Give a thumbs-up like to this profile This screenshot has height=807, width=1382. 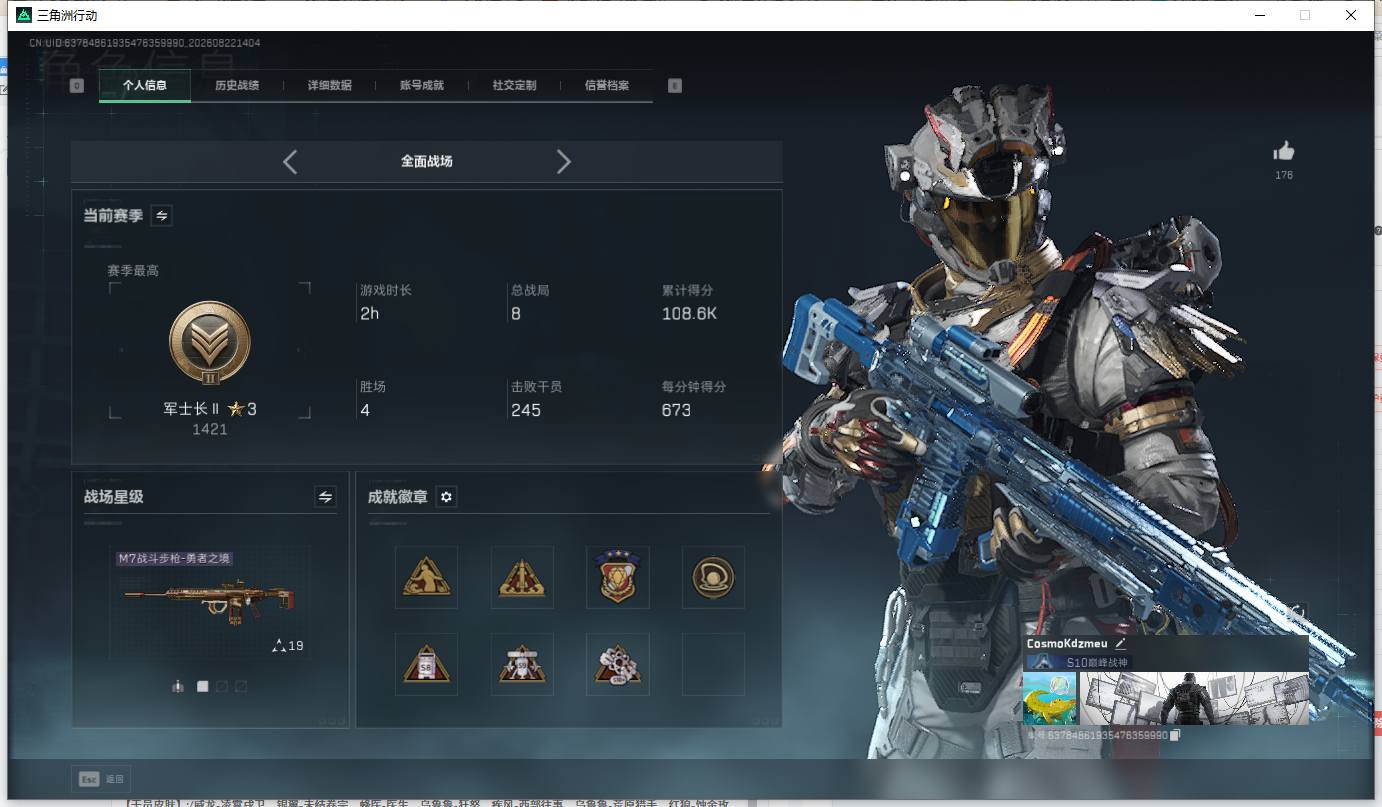[1284, 151]
